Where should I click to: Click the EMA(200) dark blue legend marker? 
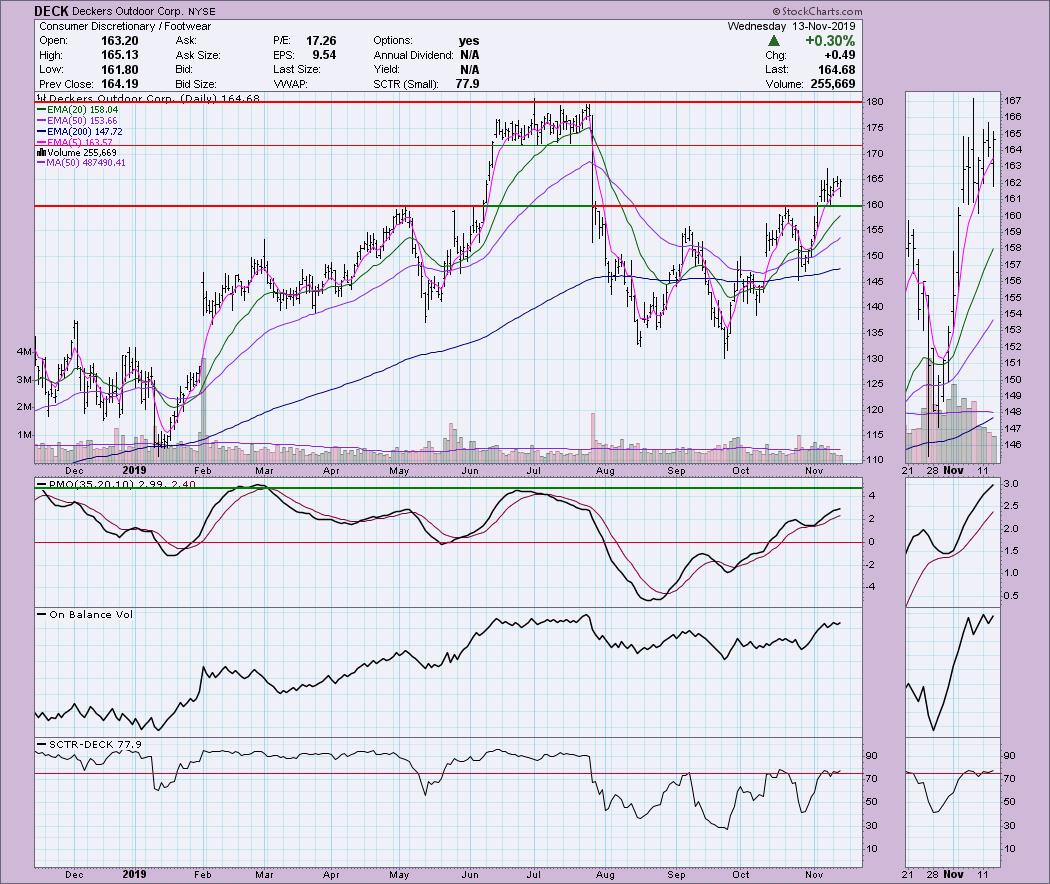click(x=42, y=132)
